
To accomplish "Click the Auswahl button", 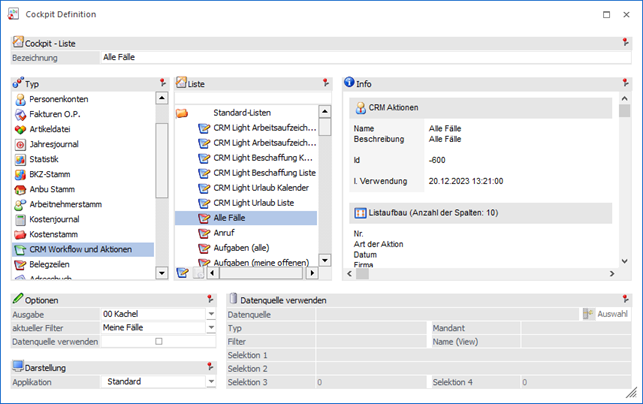I will [x=606, y=314].
